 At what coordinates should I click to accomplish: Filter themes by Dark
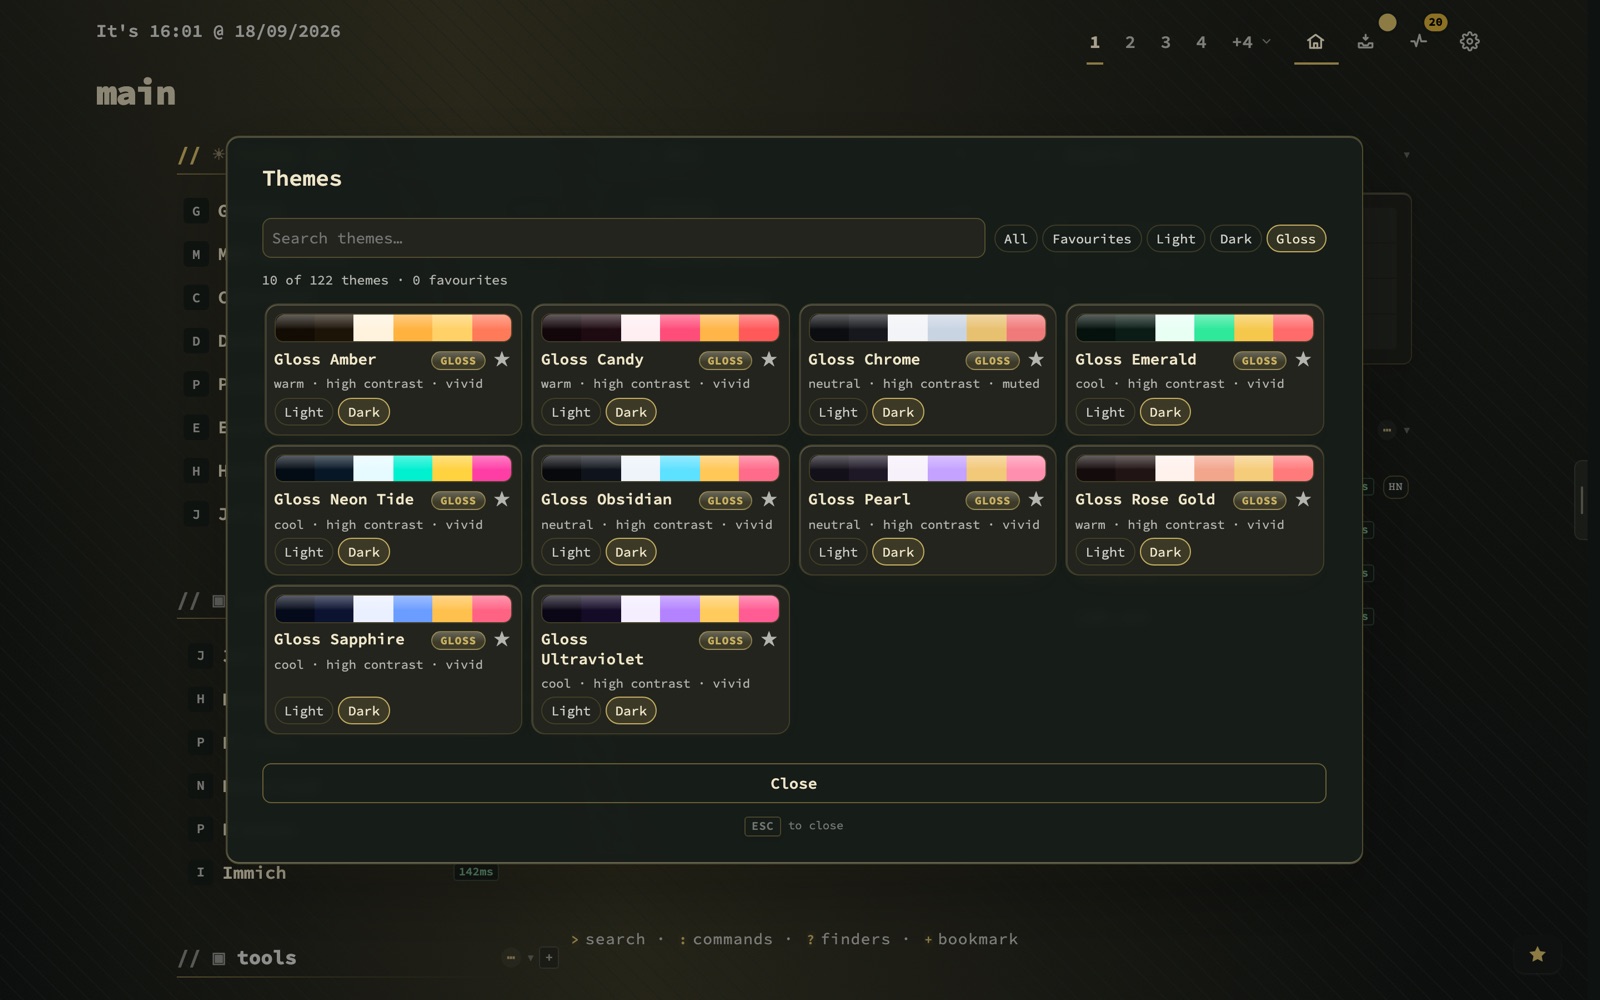[x=1236, y=239]
